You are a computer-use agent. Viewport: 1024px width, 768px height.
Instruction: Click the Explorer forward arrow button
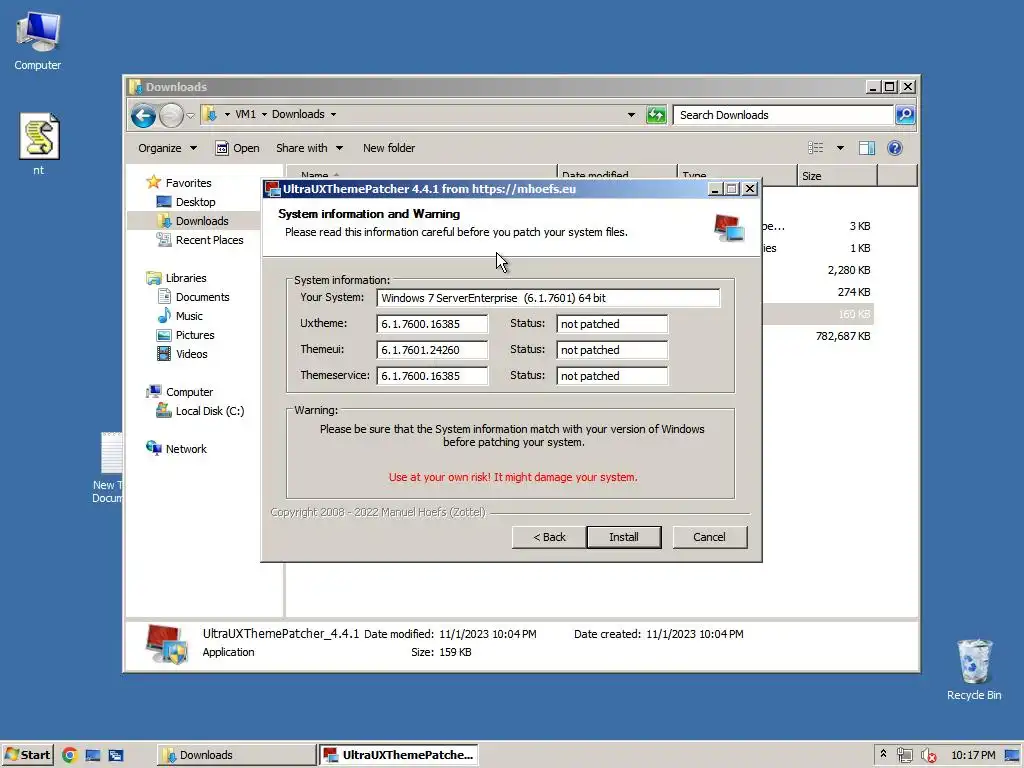click(171, 116)
